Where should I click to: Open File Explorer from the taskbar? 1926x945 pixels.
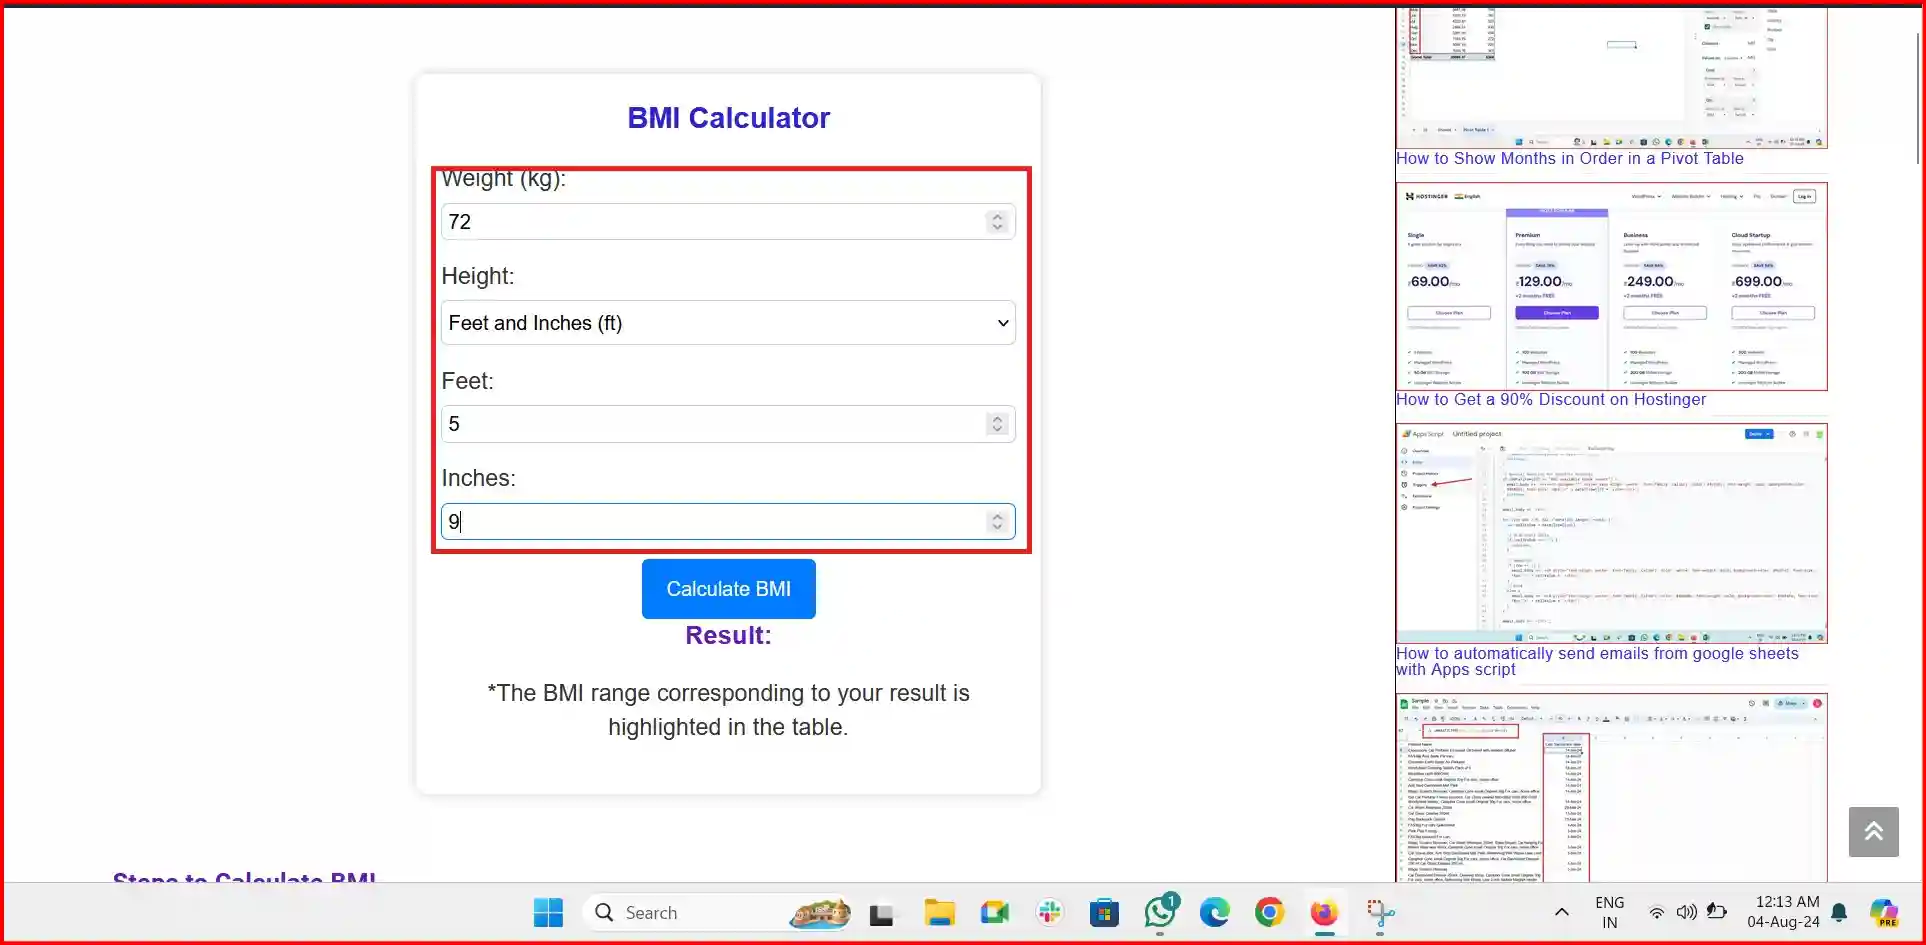pyautogui.click(x=938, y=913)
